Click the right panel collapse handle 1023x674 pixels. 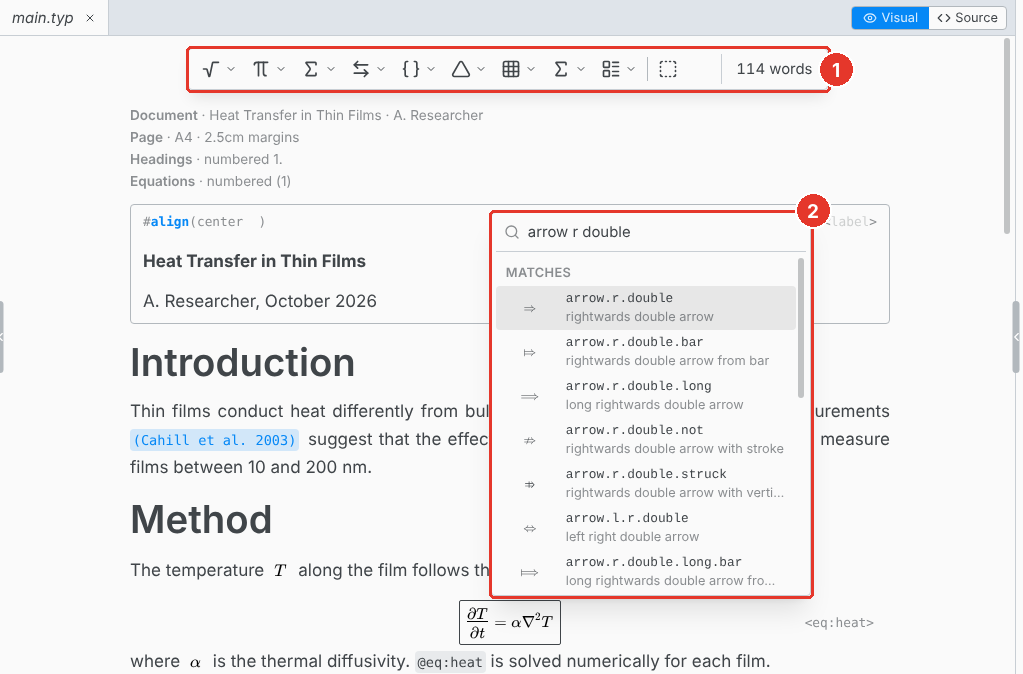pyautogui.click(x=1016, y=337)
